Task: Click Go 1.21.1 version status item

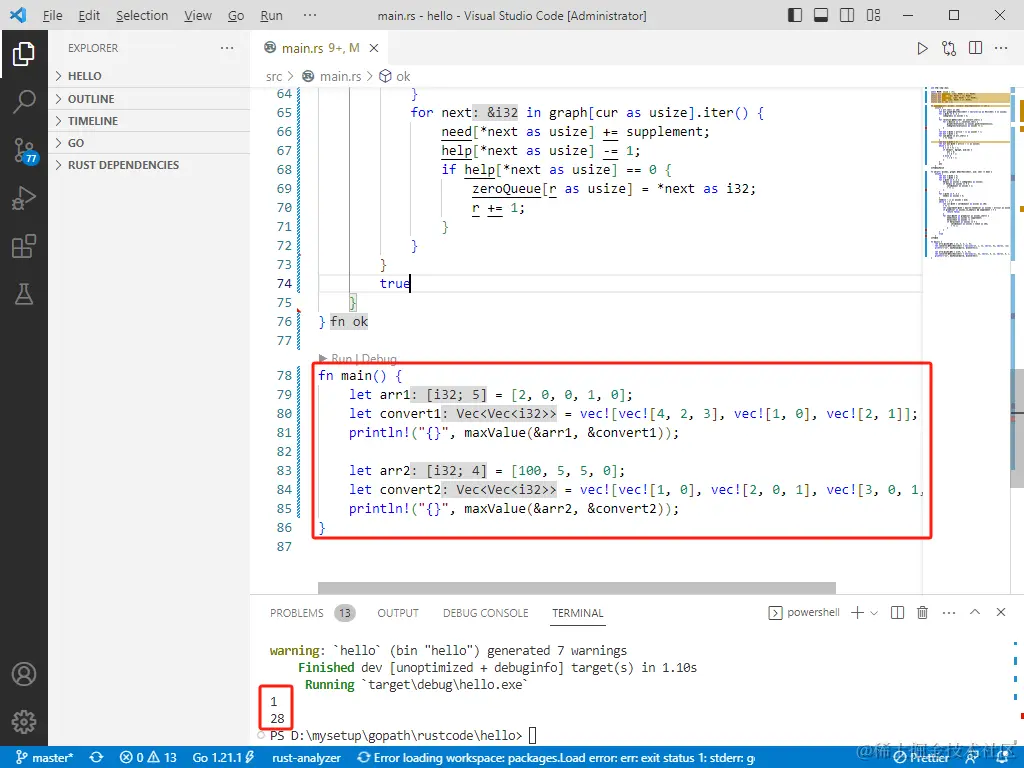Action: tap(223, 758)
